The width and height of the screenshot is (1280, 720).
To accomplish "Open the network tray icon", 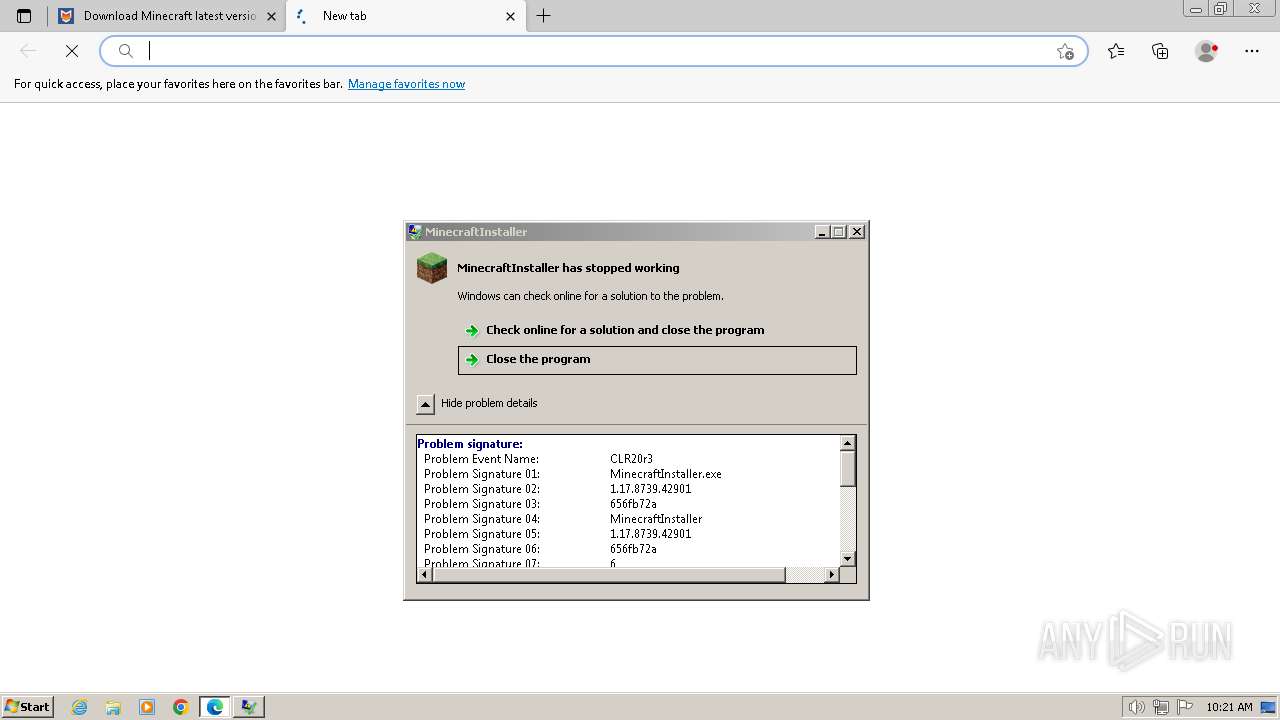I will click(x=1161, y=707).
